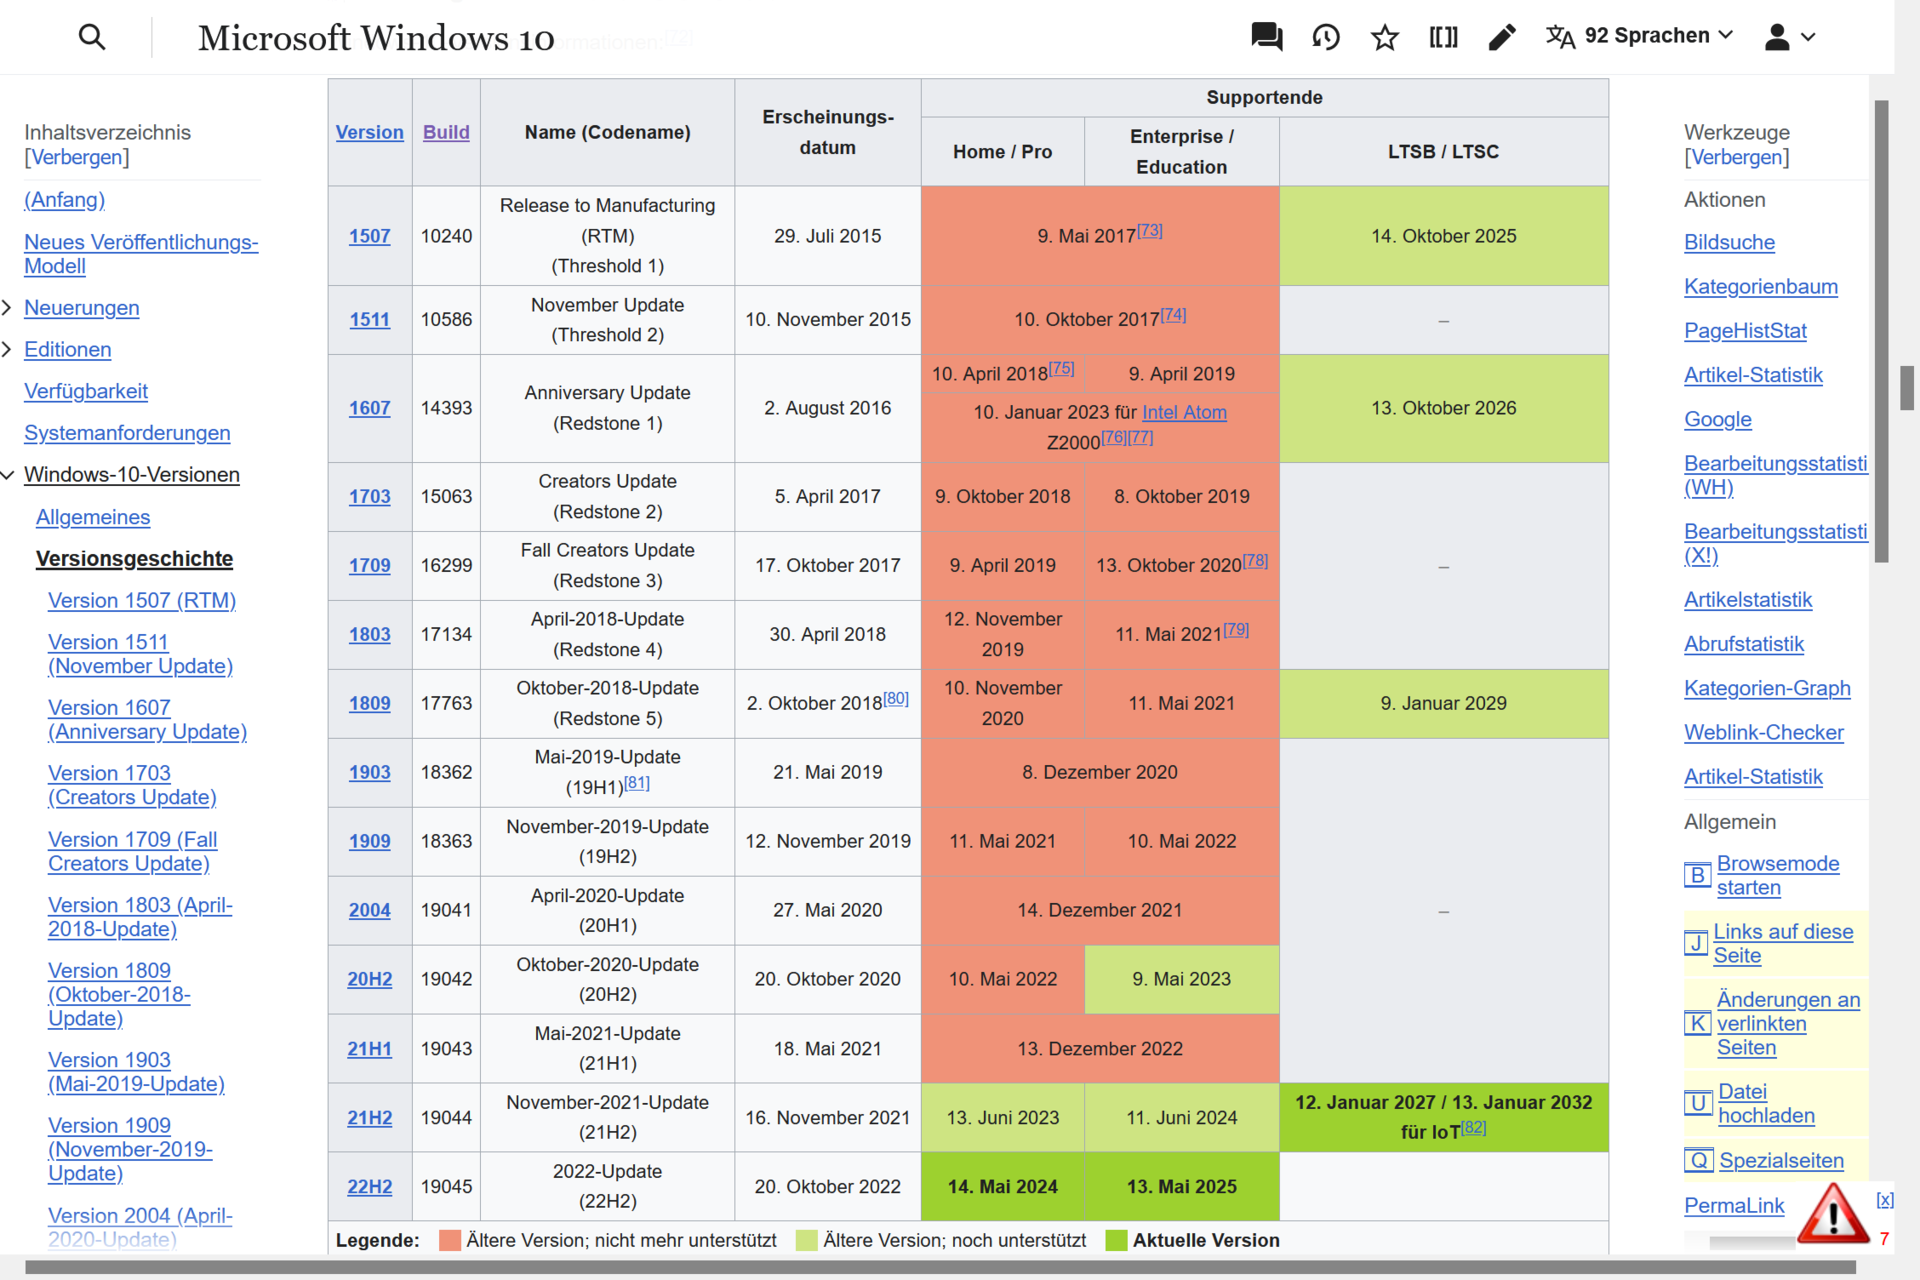Image resolution: width=1920 pixels, height=1280 pixels.
Task: Collapse the Windows-10-Versionen section
Action: (7, 475)
